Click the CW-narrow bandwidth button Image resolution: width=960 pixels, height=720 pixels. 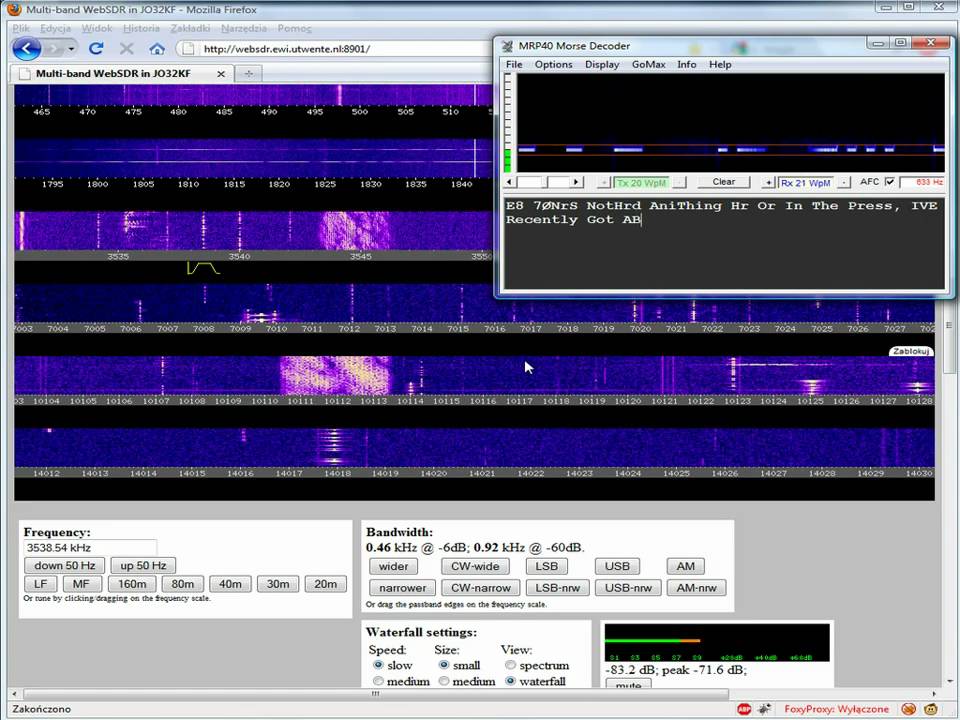[481, 588]
